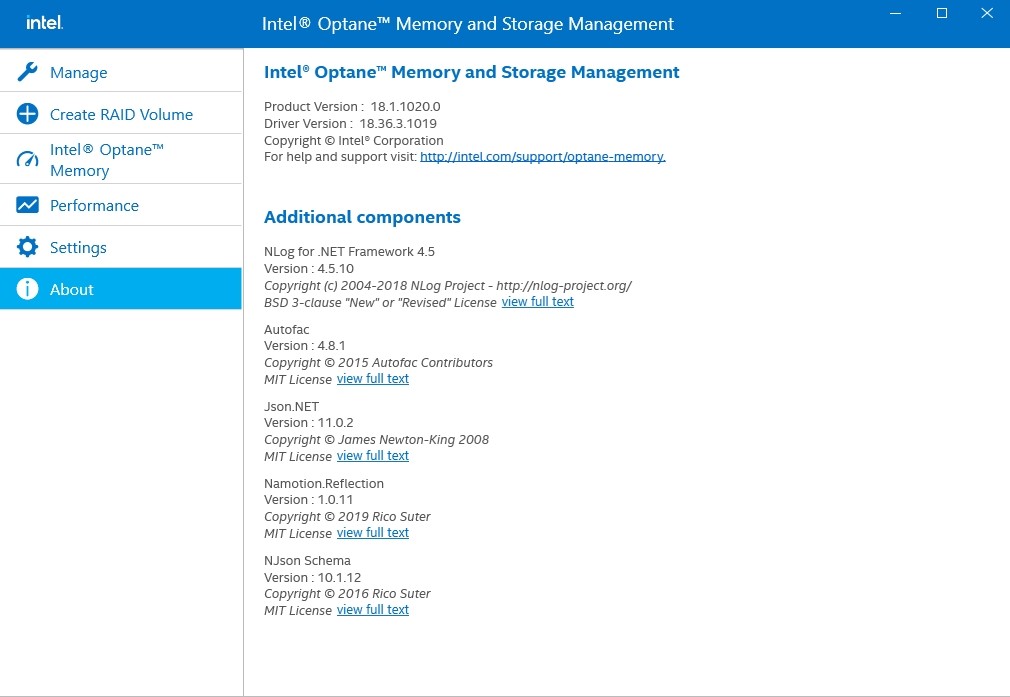
Task: Click the Create RAID Volume plus icon
Action: (x=27, y=114)
